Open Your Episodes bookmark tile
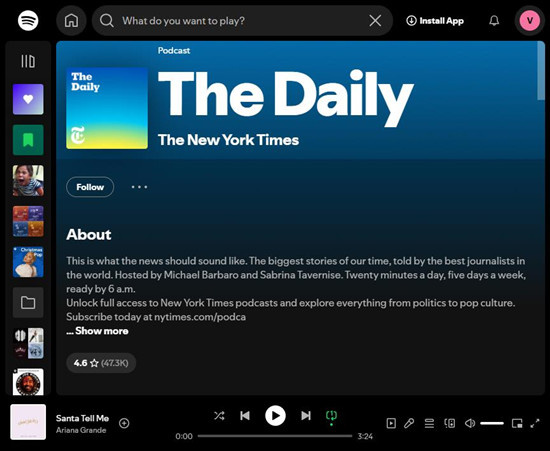The height and width of the screenshot is (451, 550). (28, 140)
